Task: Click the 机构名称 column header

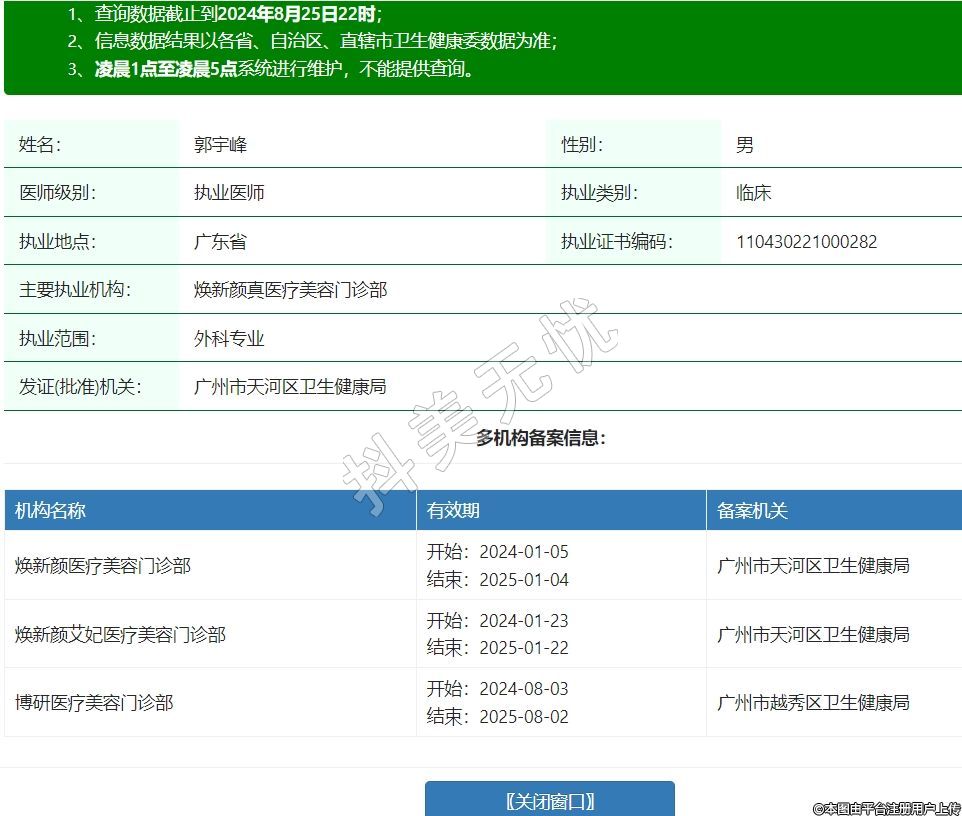Action: click(51, 511)
